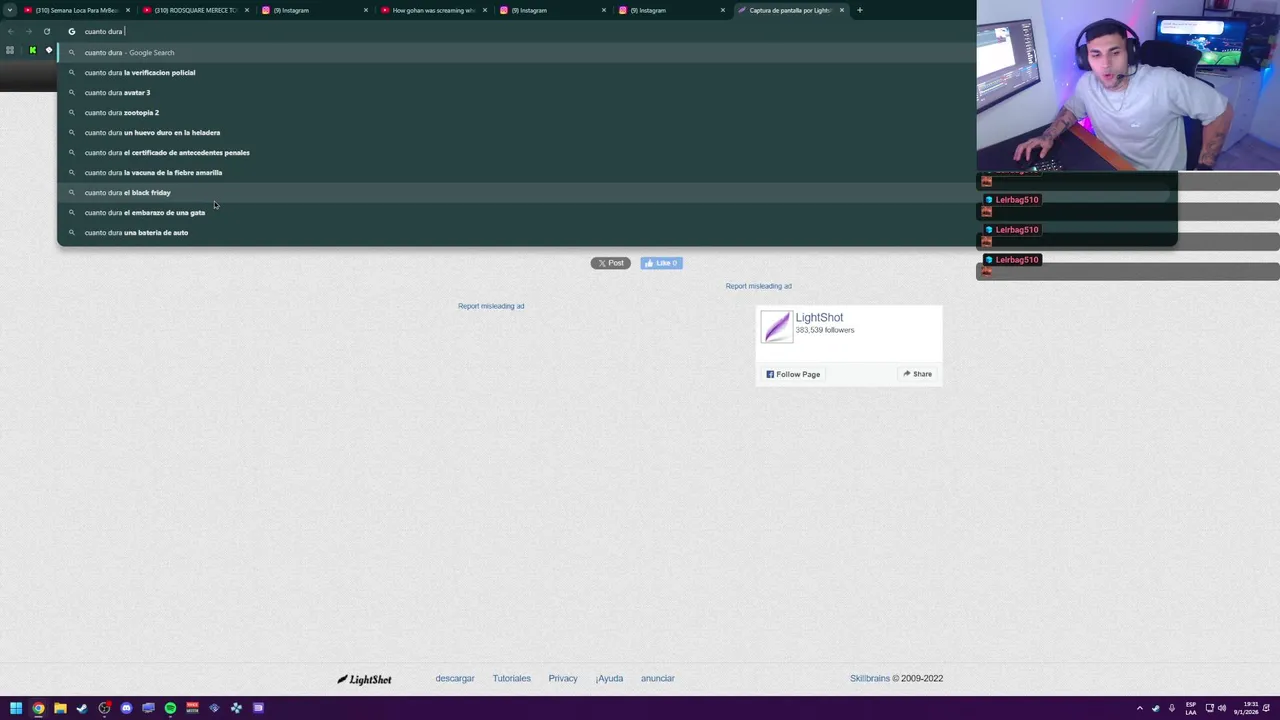Click Follow Page on LightShot widget

click(x=793, y=374)
